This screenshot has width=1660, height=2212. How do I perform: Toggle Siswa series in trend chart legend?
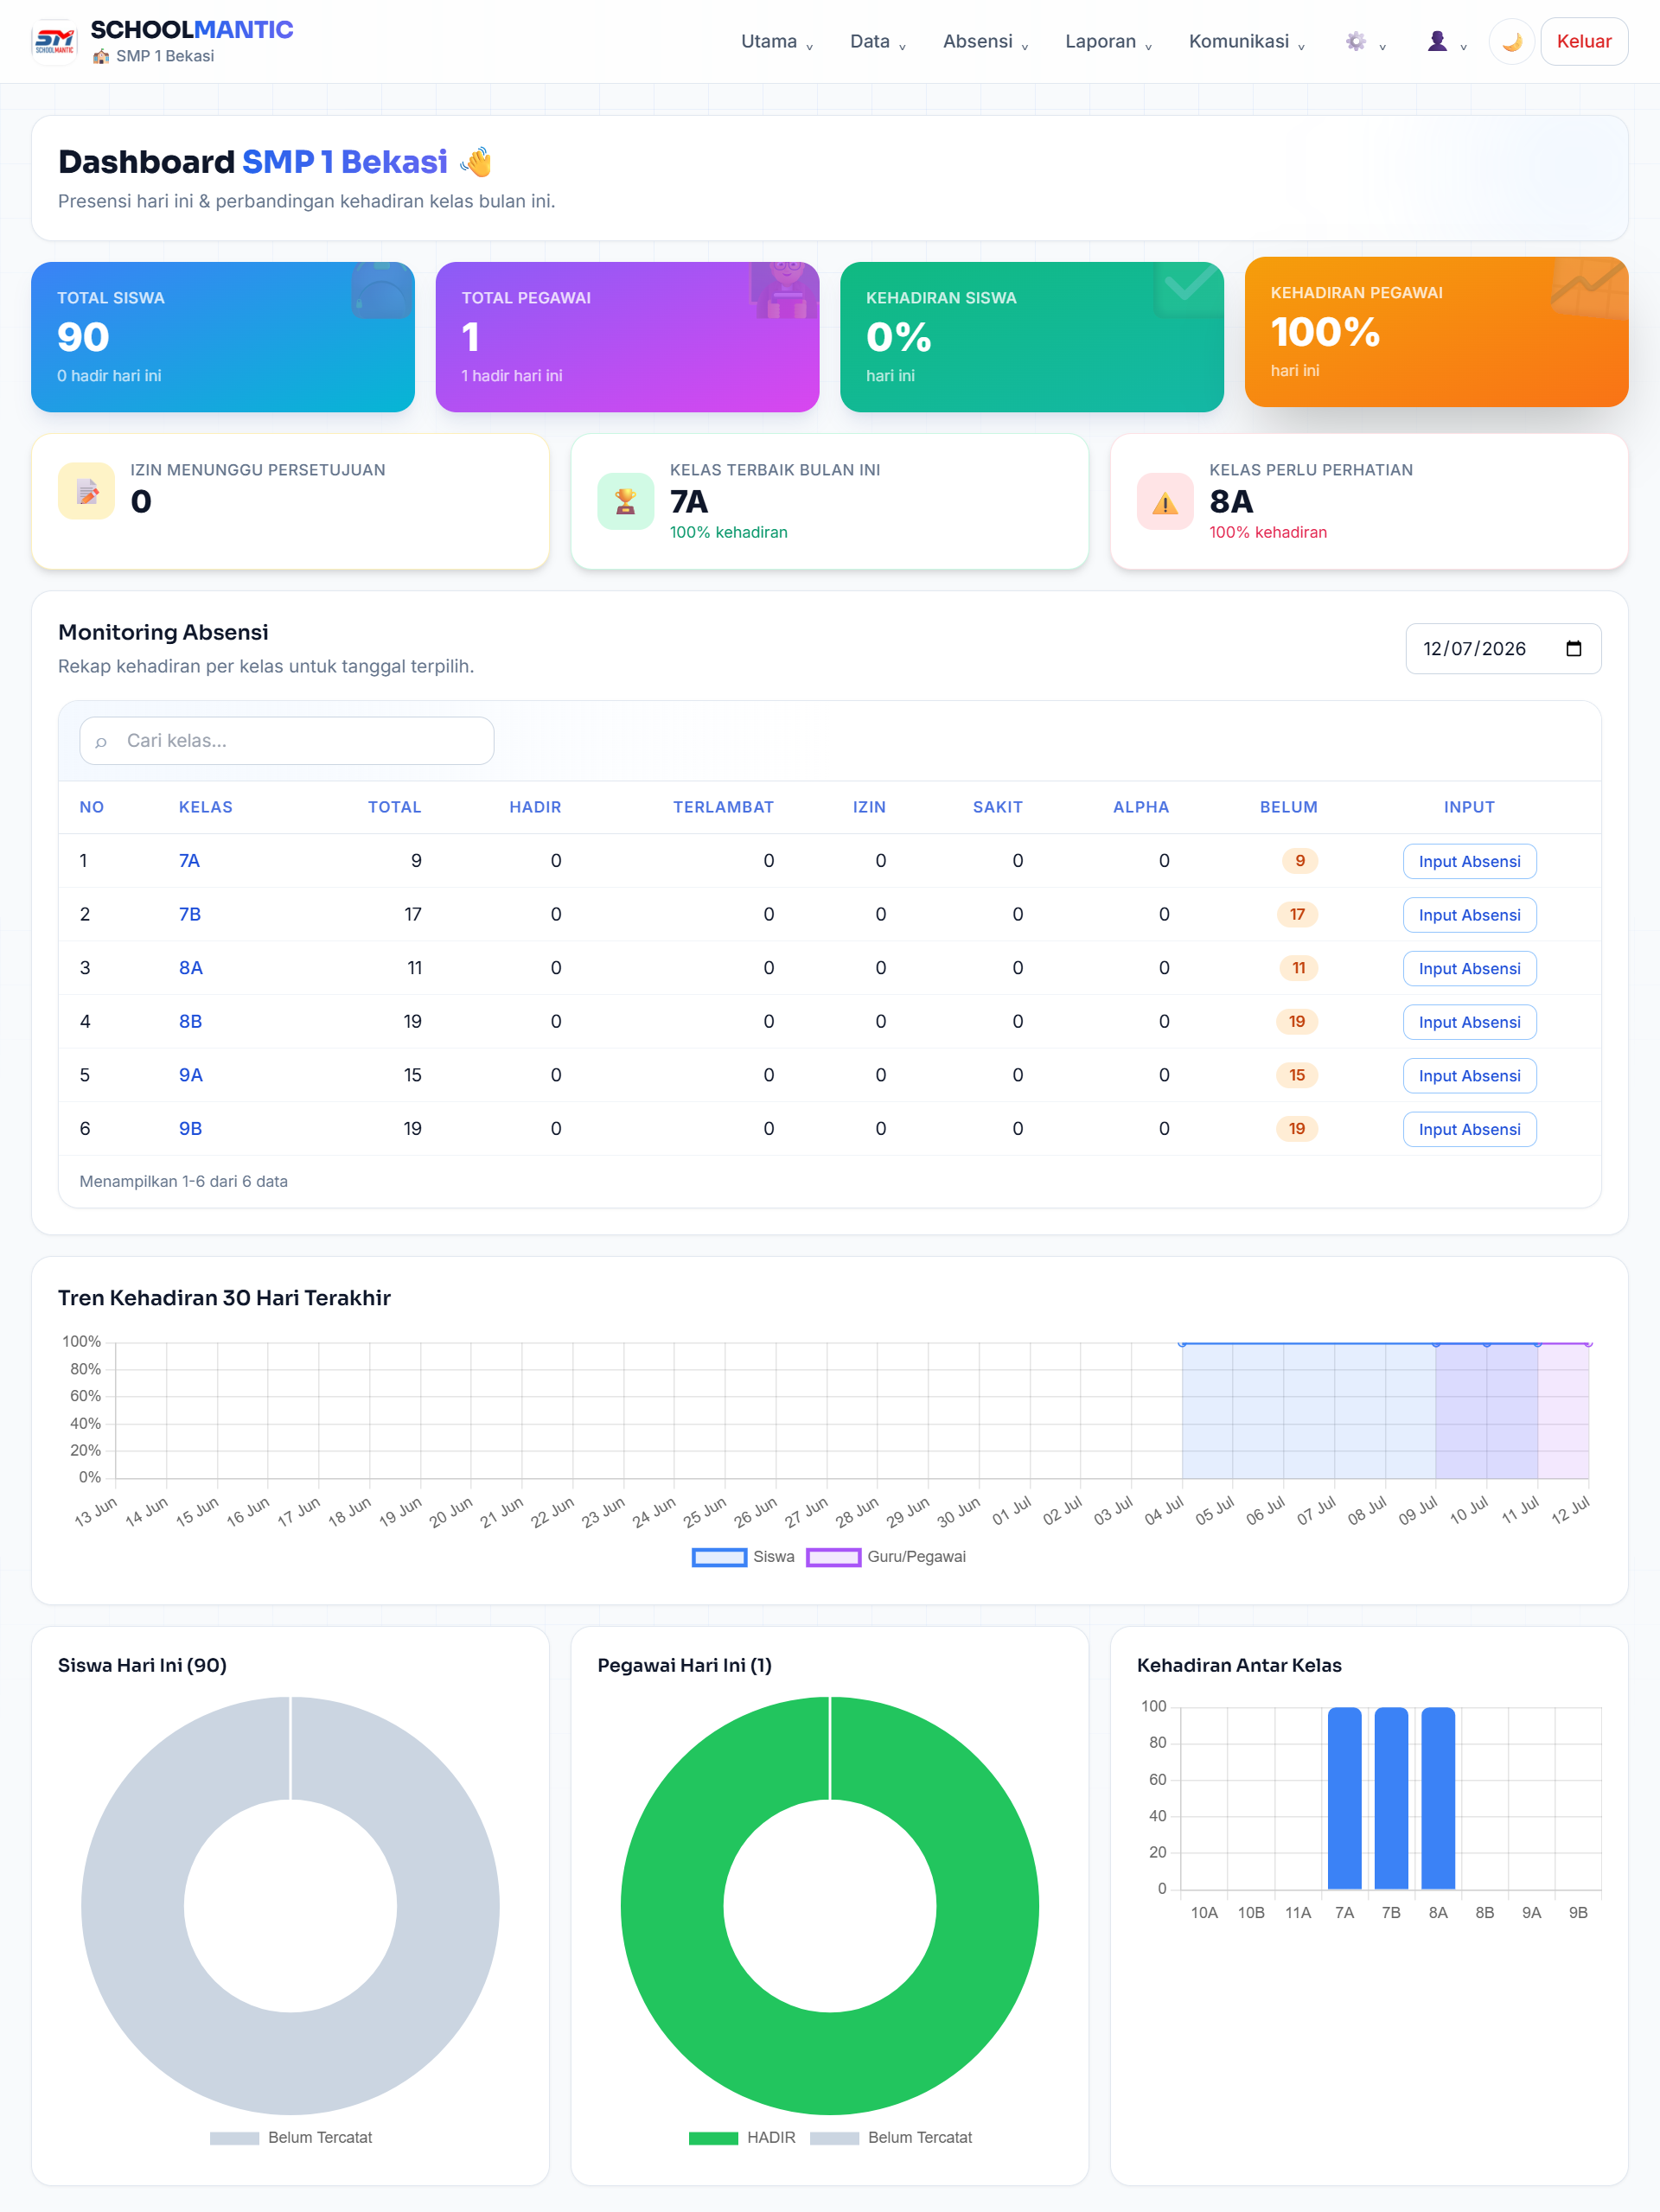coord(743,1557)
